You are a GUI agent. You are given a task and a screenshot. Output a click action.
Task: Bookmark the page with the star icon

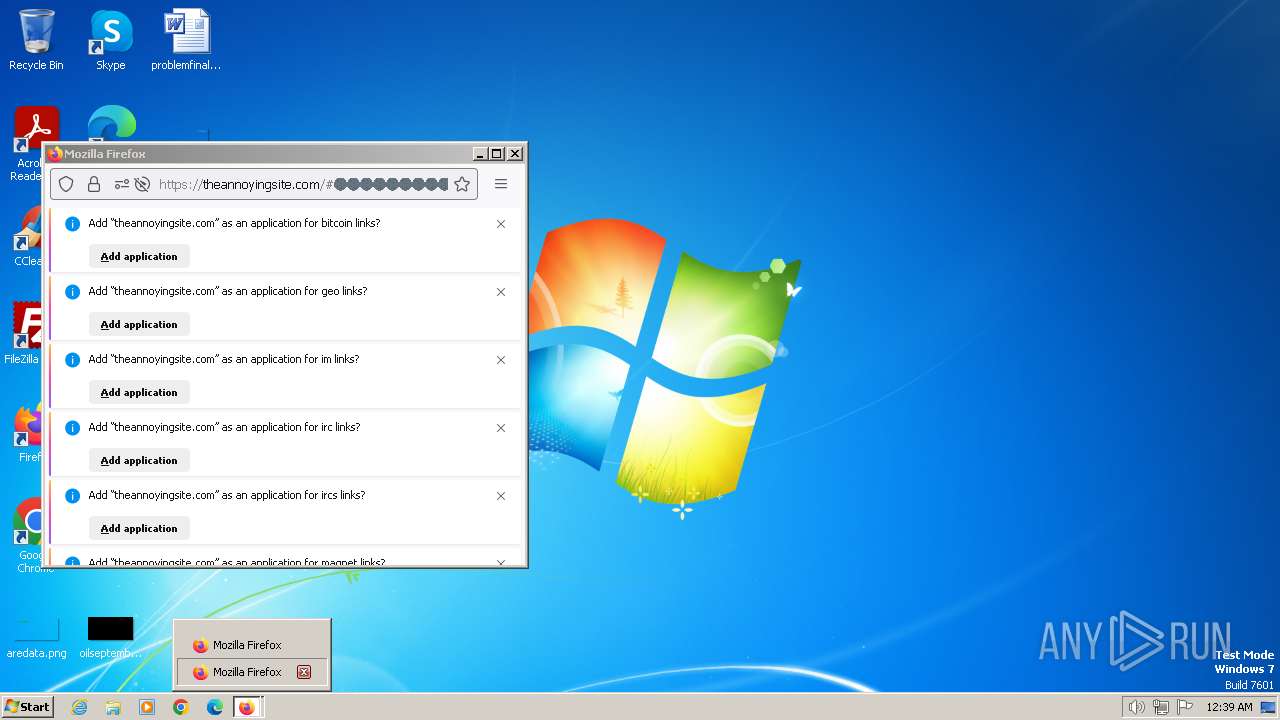pos(462,184)
